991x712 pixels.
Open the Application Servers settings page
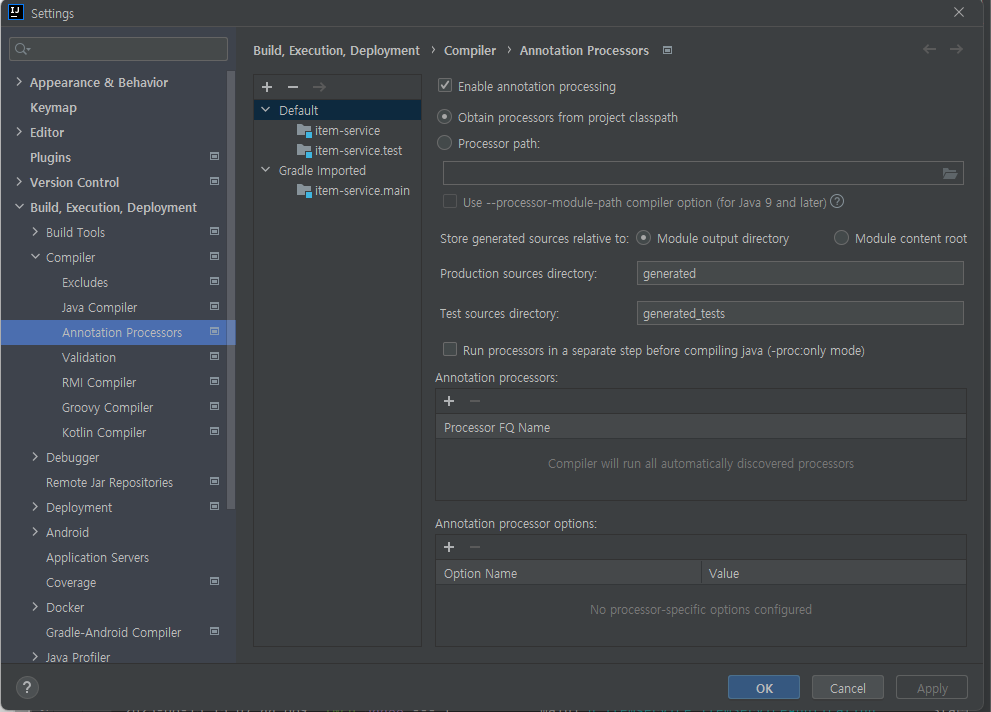tap(97, 558)
